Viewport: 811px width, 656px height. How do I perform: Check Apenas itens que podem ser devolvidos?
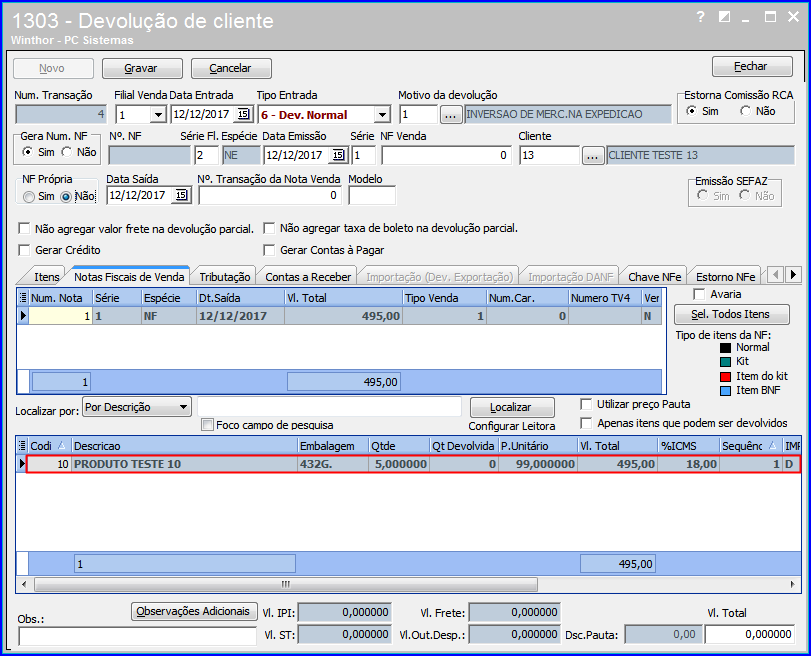click(586, 423)
